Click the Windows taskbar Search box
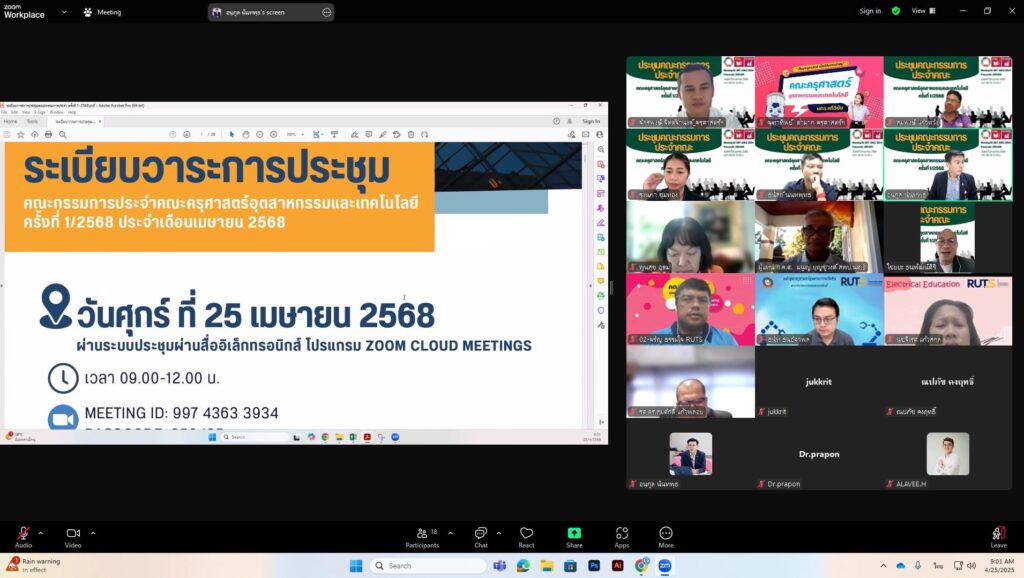 [428, 566]
